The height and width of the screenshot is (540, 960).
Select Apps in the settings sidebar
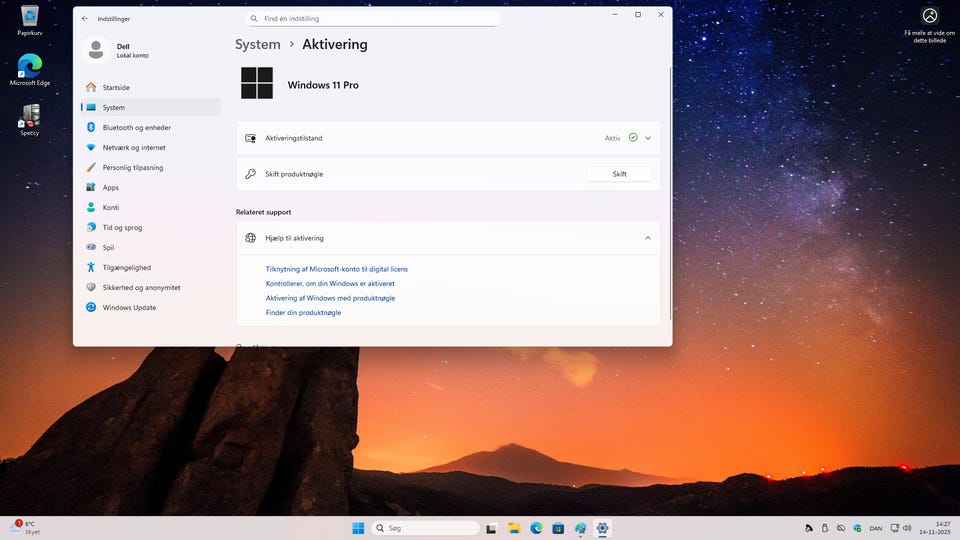110,188
